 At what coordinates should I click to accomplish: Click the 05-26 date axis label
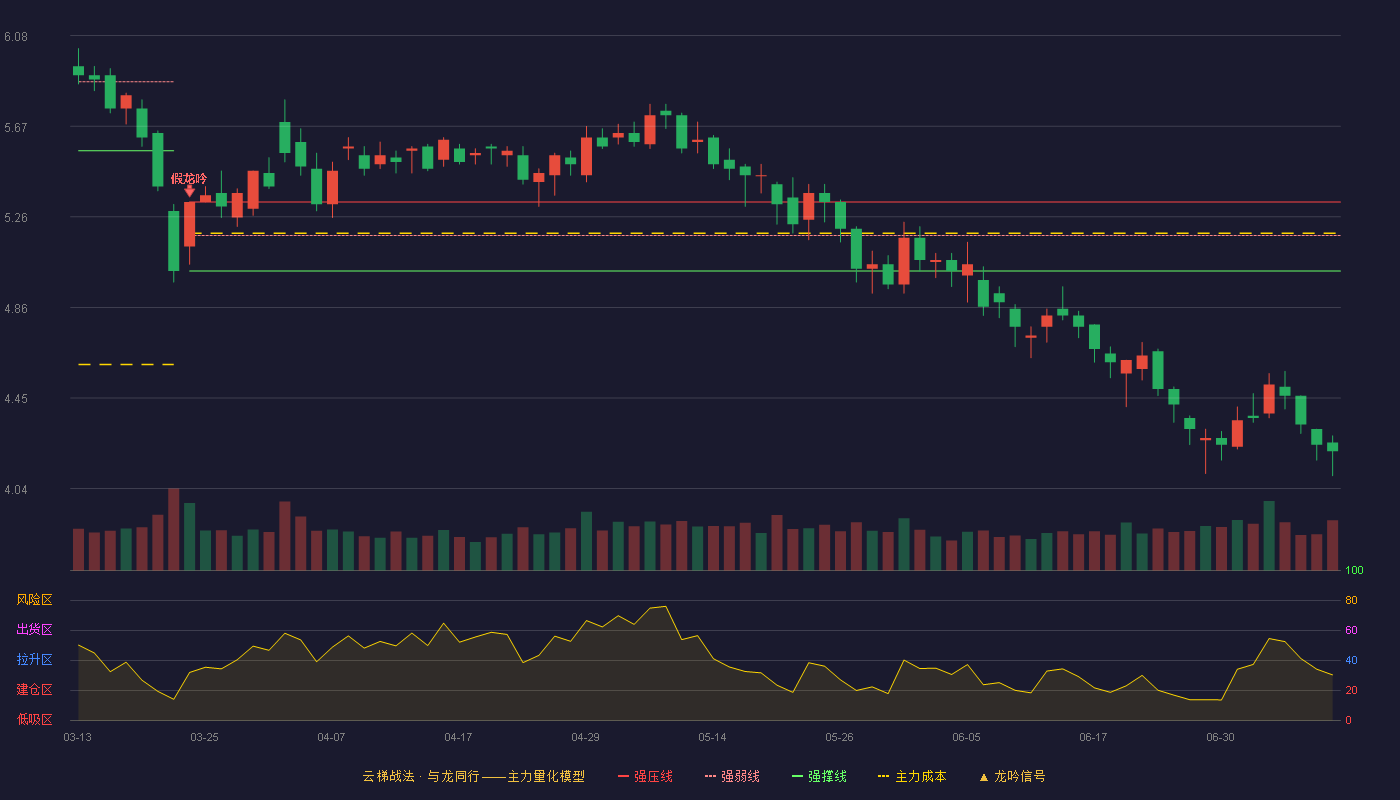point(839,737)
